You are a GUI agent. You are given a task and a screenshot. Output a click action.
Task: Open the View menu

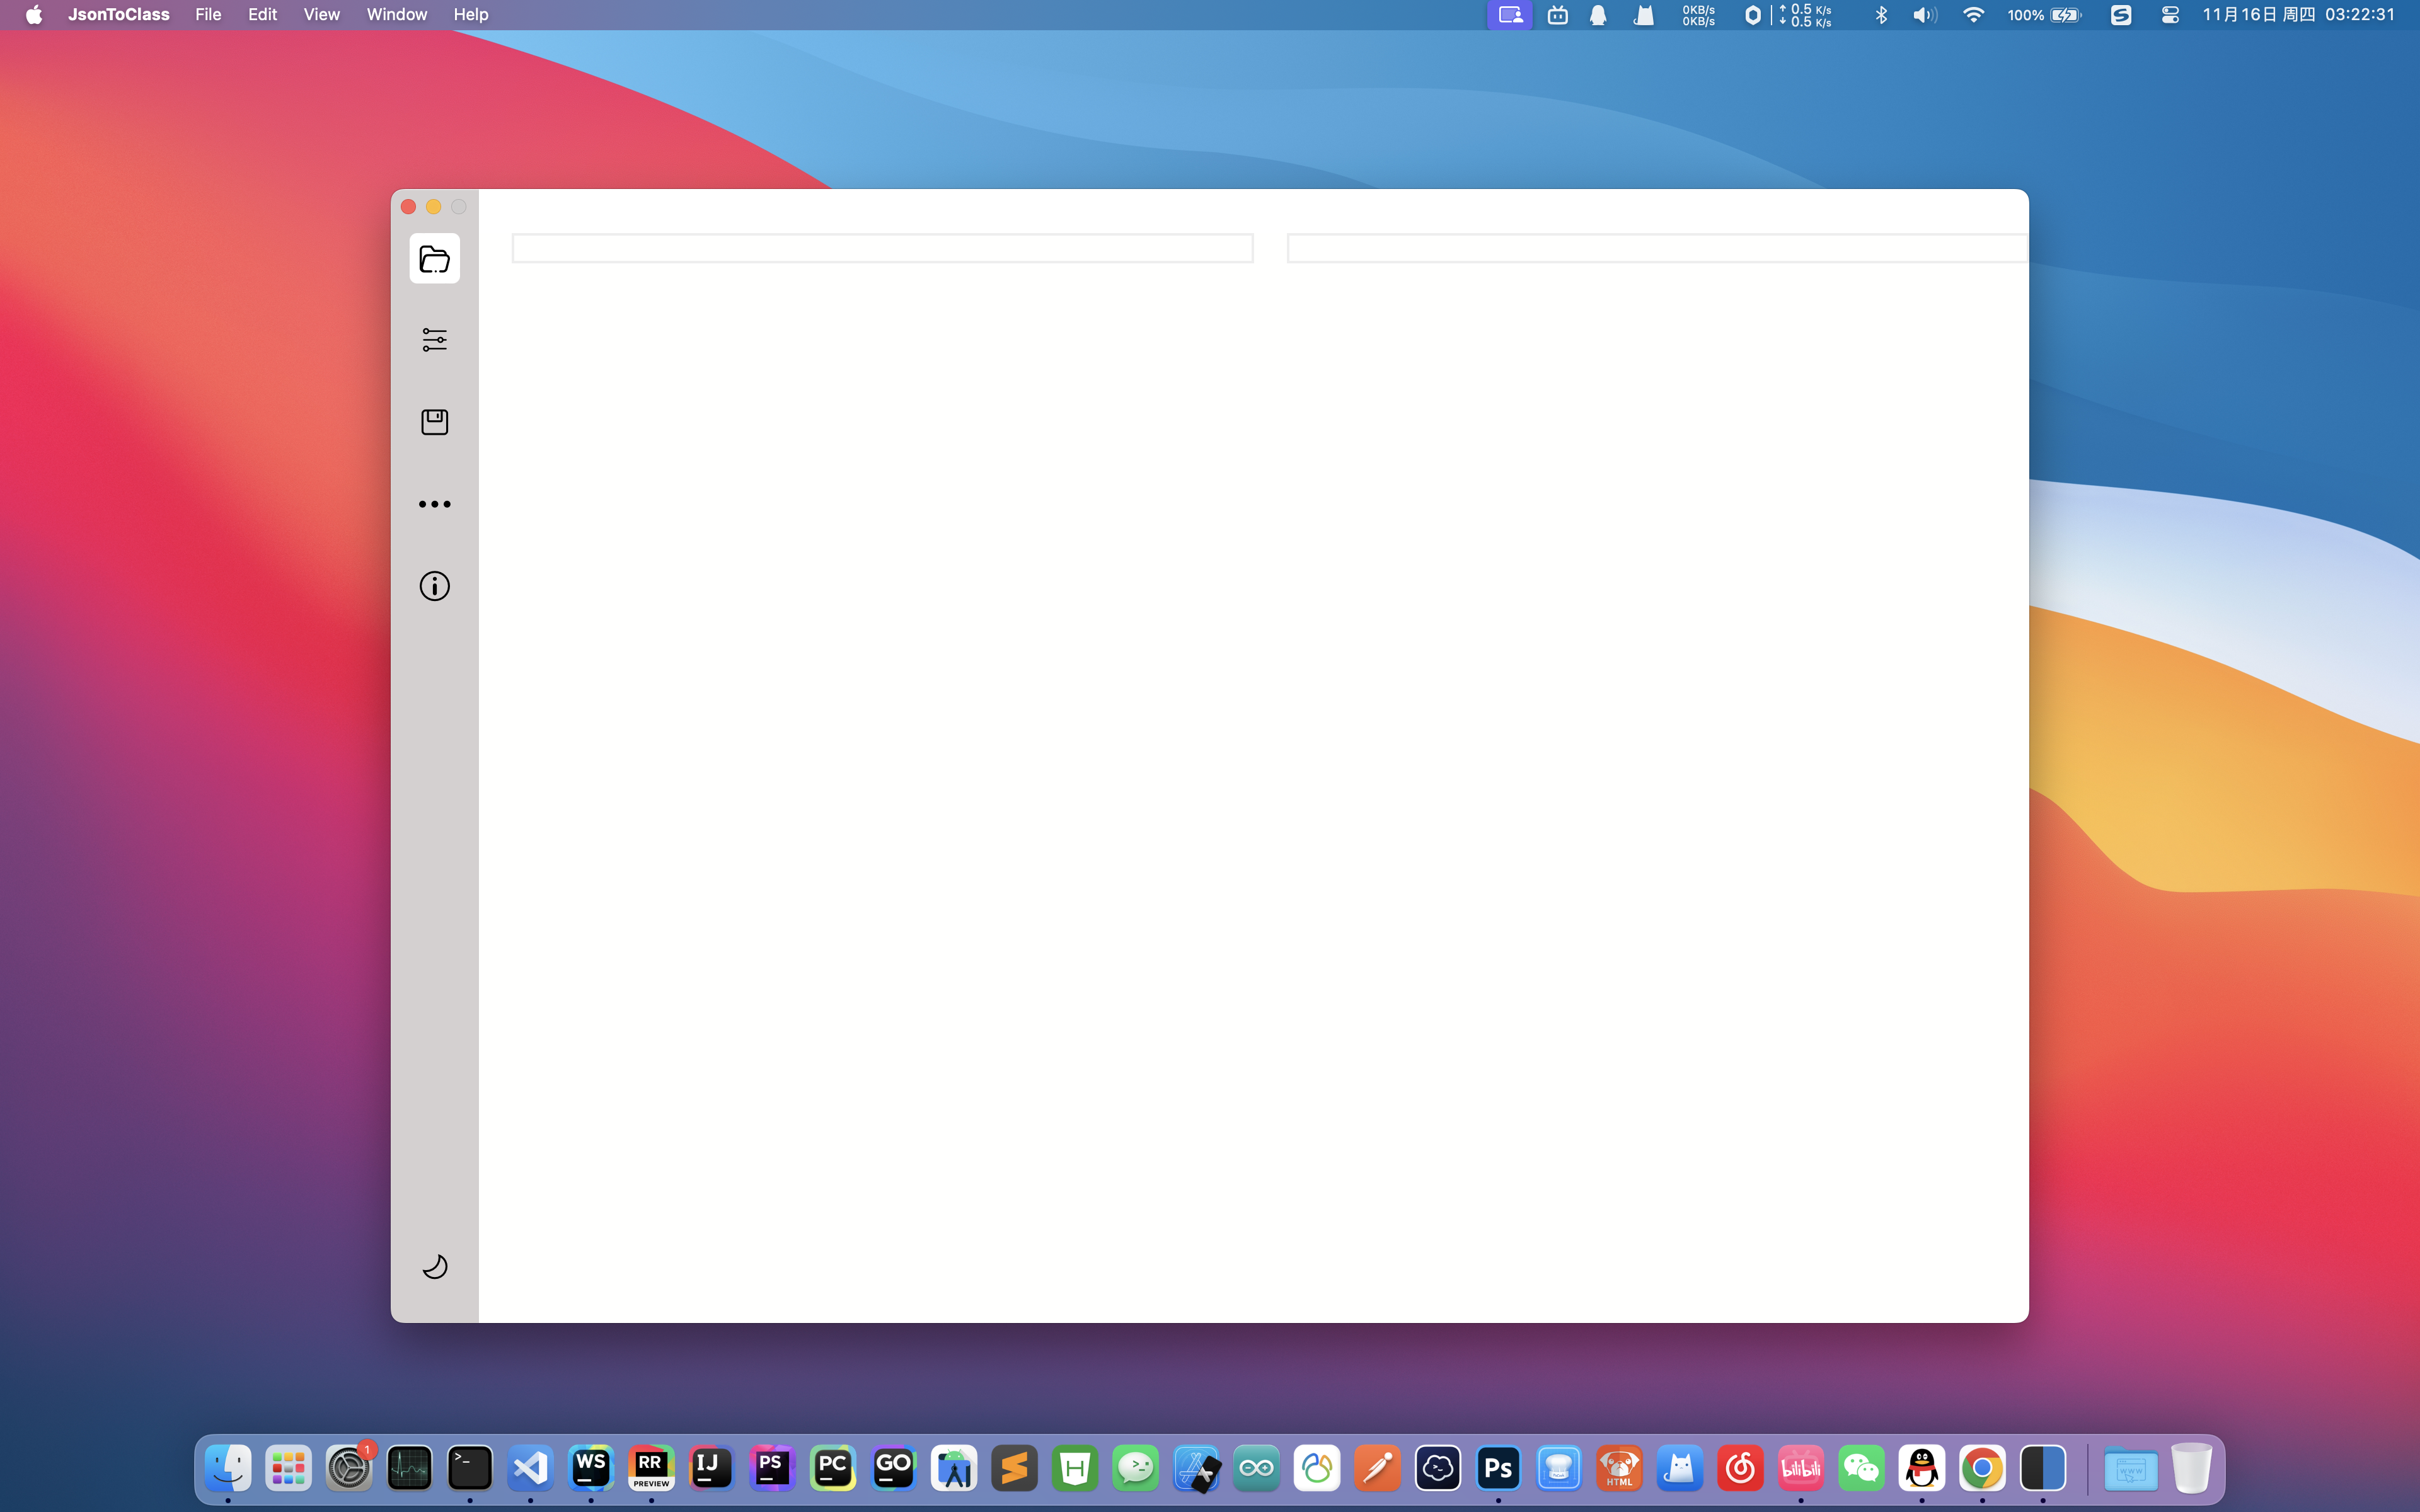point(322,15)
